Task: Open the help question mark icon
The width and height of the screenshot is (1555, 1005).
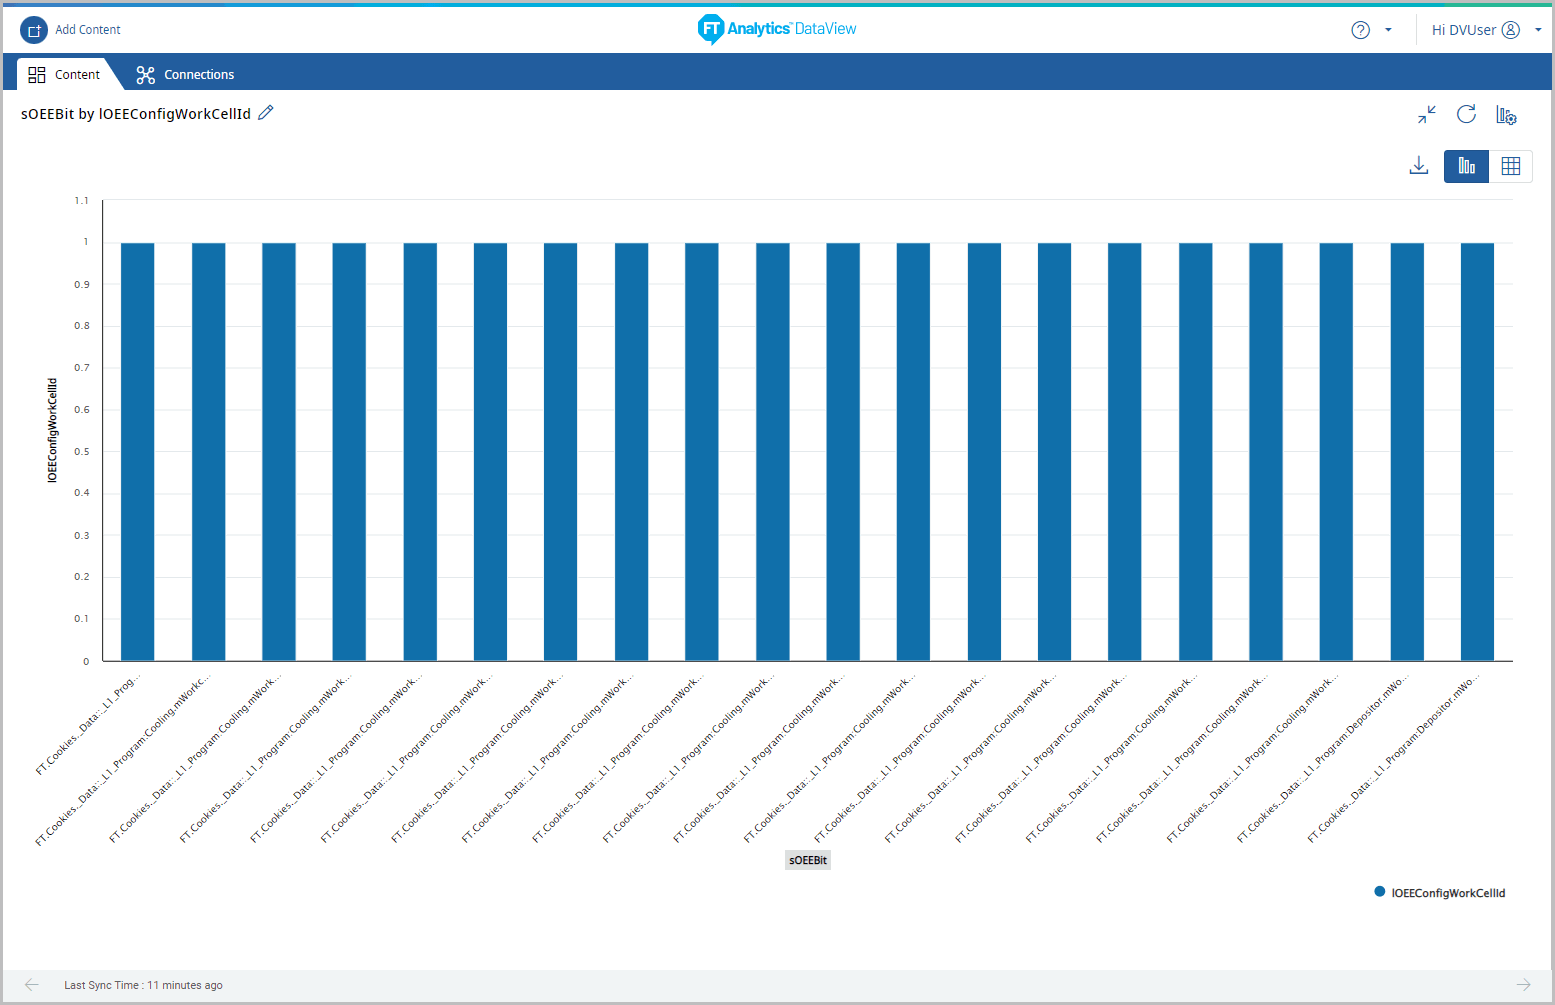Action: point(1360,30)
